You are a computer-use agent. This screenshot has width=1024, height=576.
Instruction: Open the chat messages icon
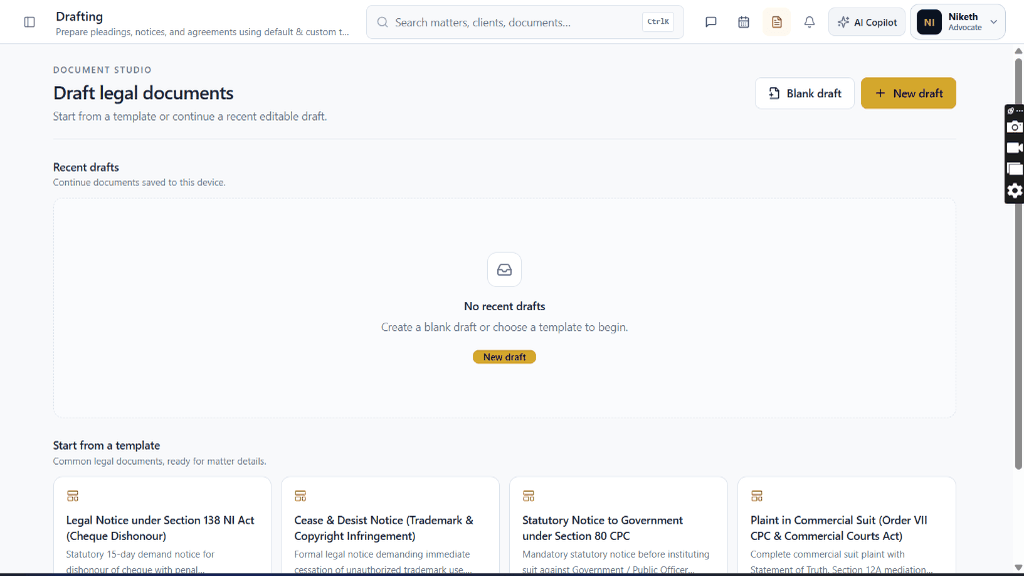[x=711, y=22]
